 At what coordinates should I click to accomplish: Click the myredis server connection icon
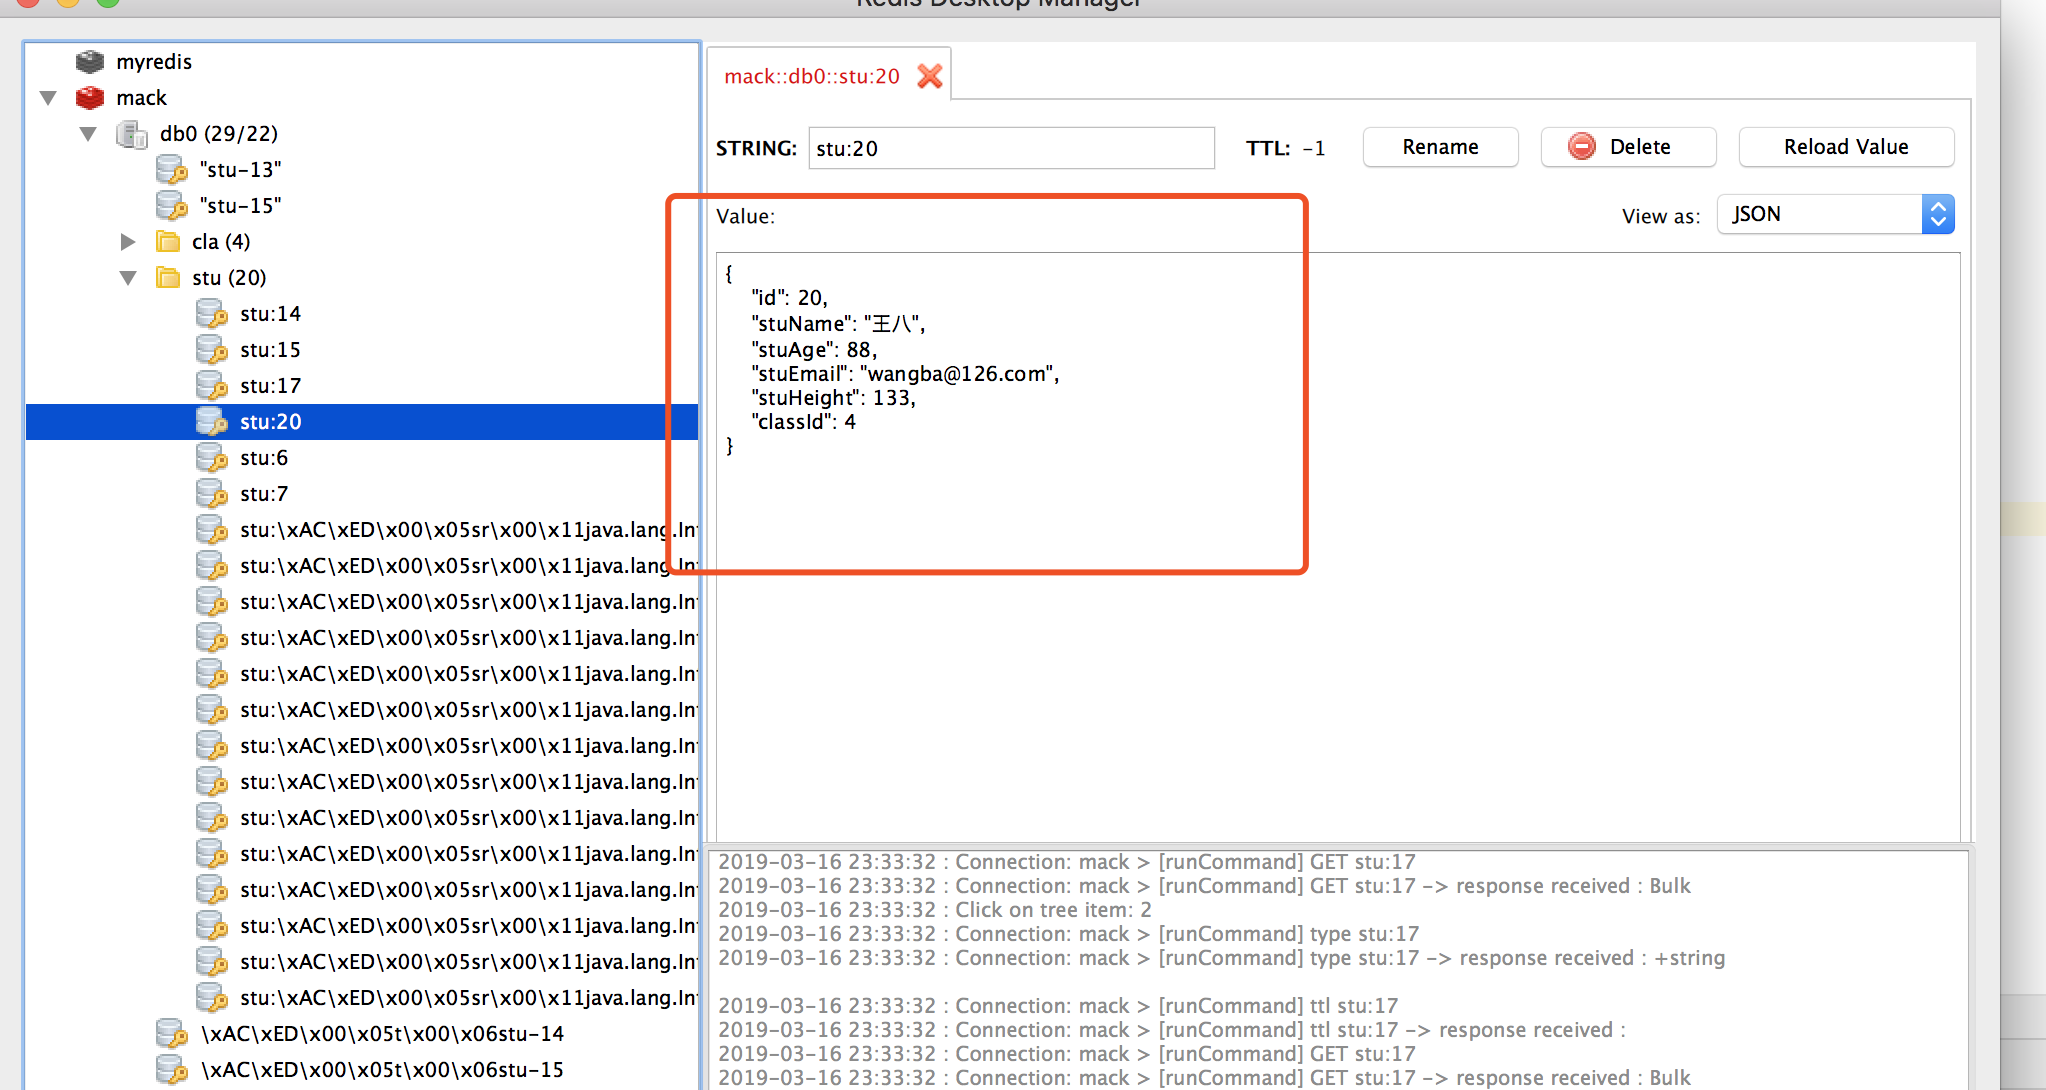90,62
